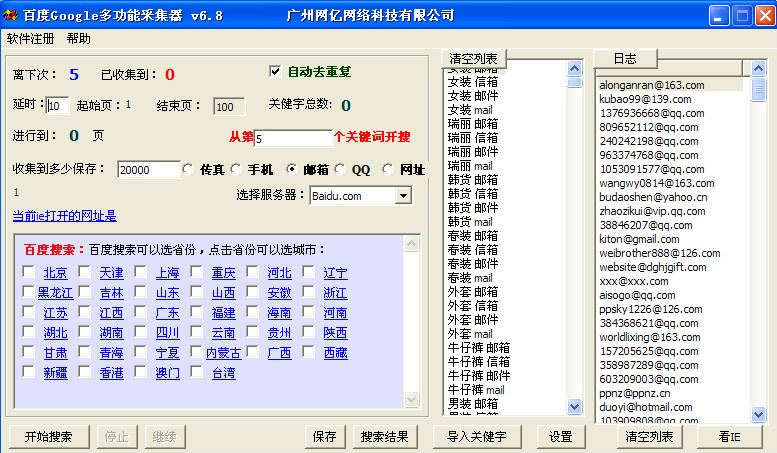Click keyword list scroll down arrow
The height and width of the screenshot is (453, 777).
coord(574,406)
